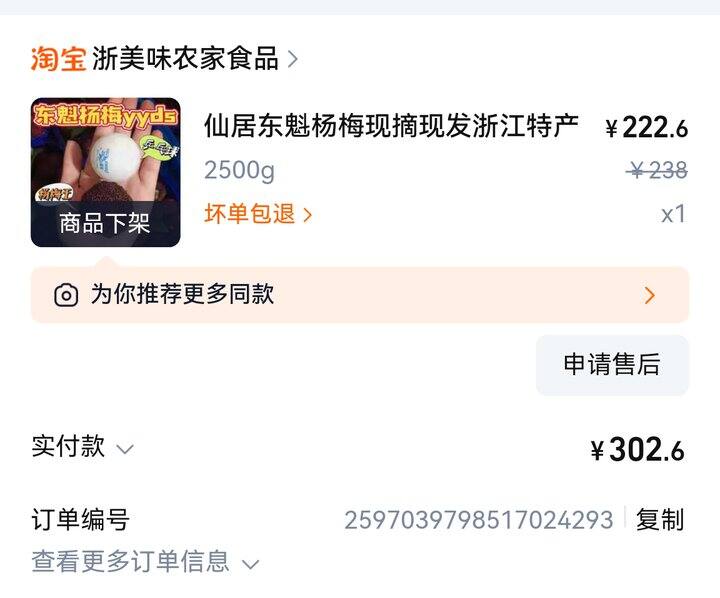Image resolution: width=720 pixels, height=598 pixels.
Task: Tap the ¥302.6 paid amount
Action: pyautogui.click(x=637, y=449)
